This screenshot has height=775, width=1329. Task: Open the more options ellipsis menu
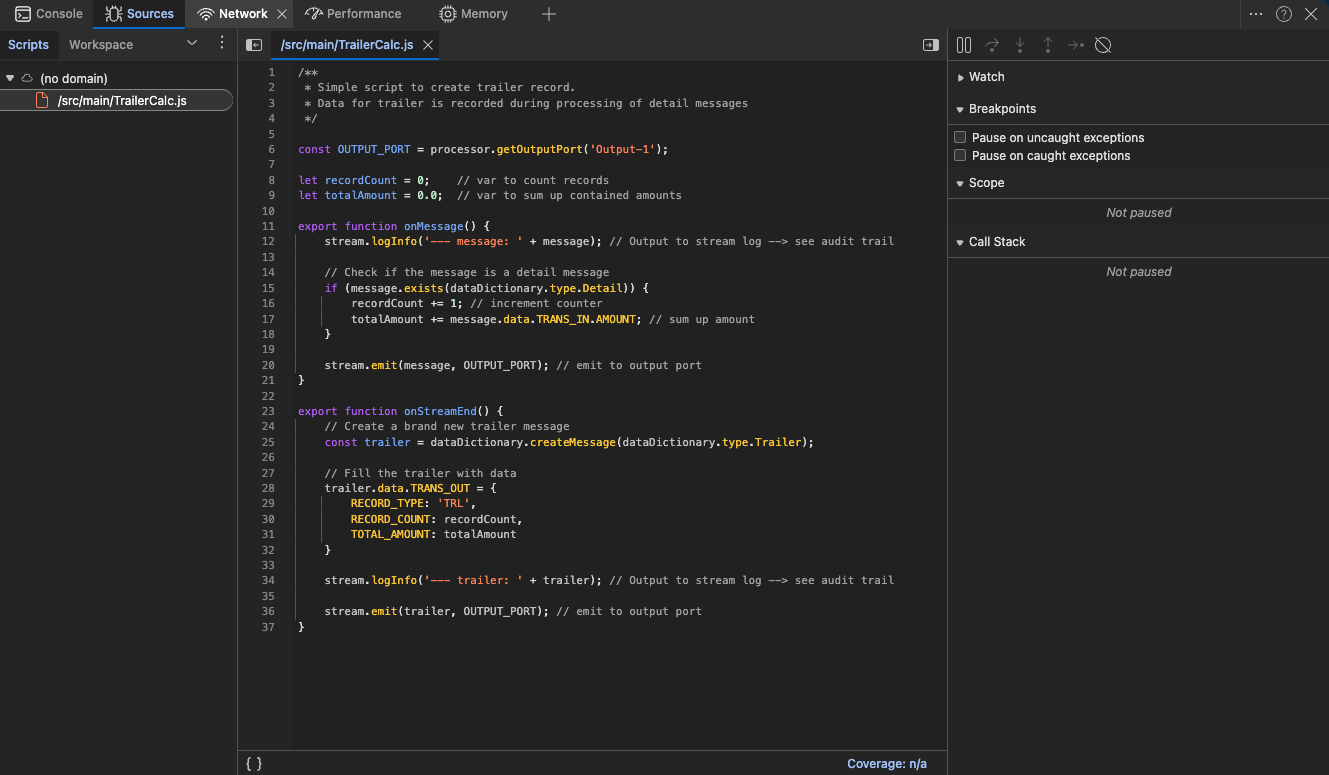(1256, 14)
